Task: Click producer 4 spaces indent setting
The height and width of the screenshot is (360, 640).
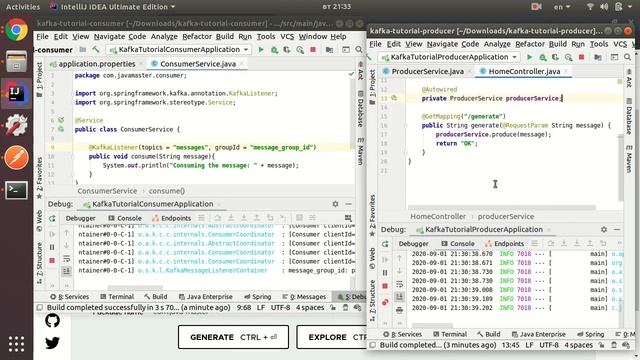Action: (578, 345)
